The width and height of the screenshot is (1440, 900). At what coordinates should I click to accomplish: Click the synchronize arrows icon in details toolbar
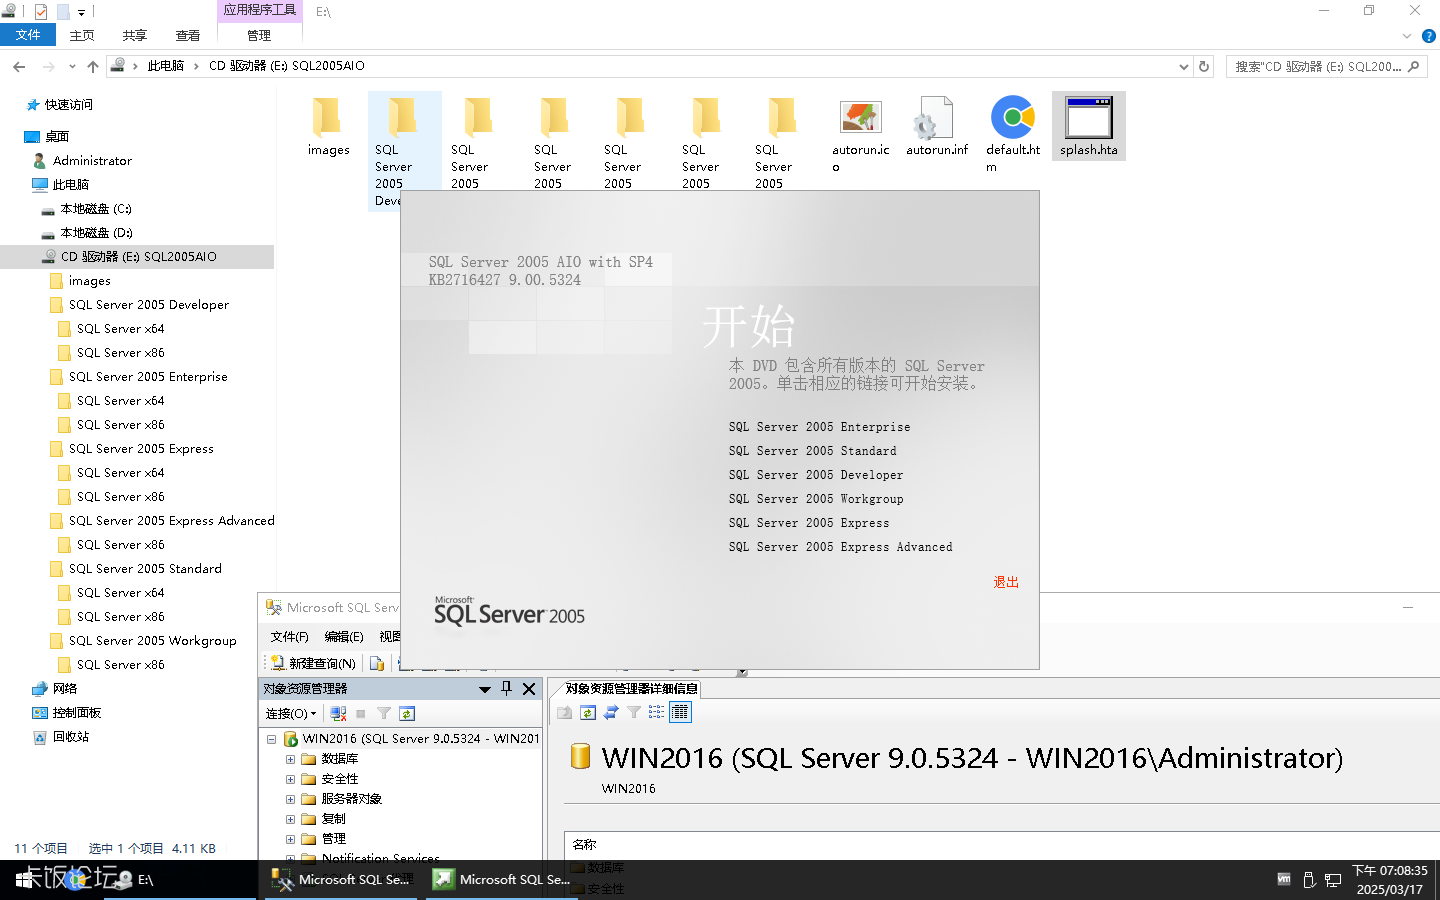pos(611,712)
